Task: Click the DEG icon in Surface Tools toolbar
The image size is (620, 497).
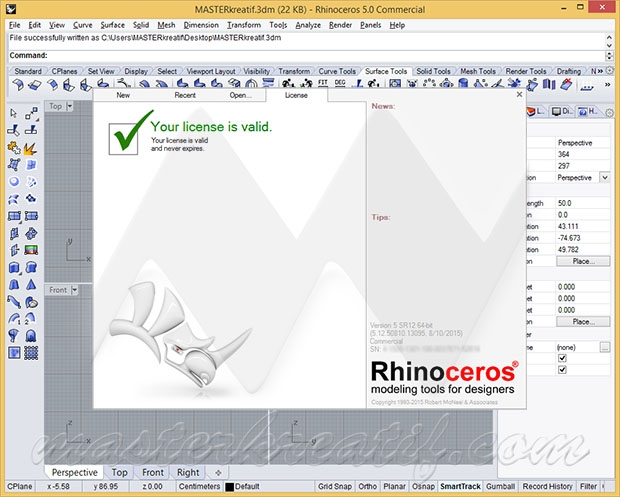Action: (340, 83)
